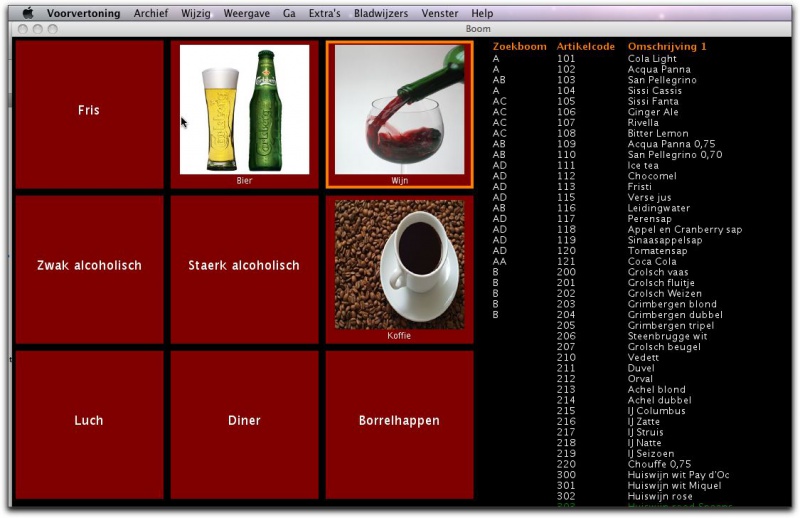Image resolution: width=800 pixels, height=518 pixels.
Task: Click the Apple menu icon
Action: tap(27, 14)
